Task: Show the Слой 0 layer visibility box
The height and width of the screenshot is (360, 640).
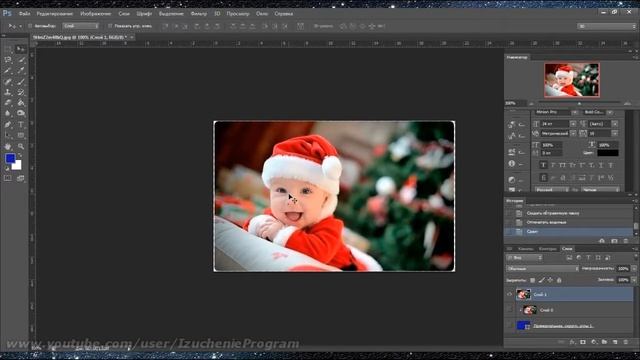Action: (509, 310)
